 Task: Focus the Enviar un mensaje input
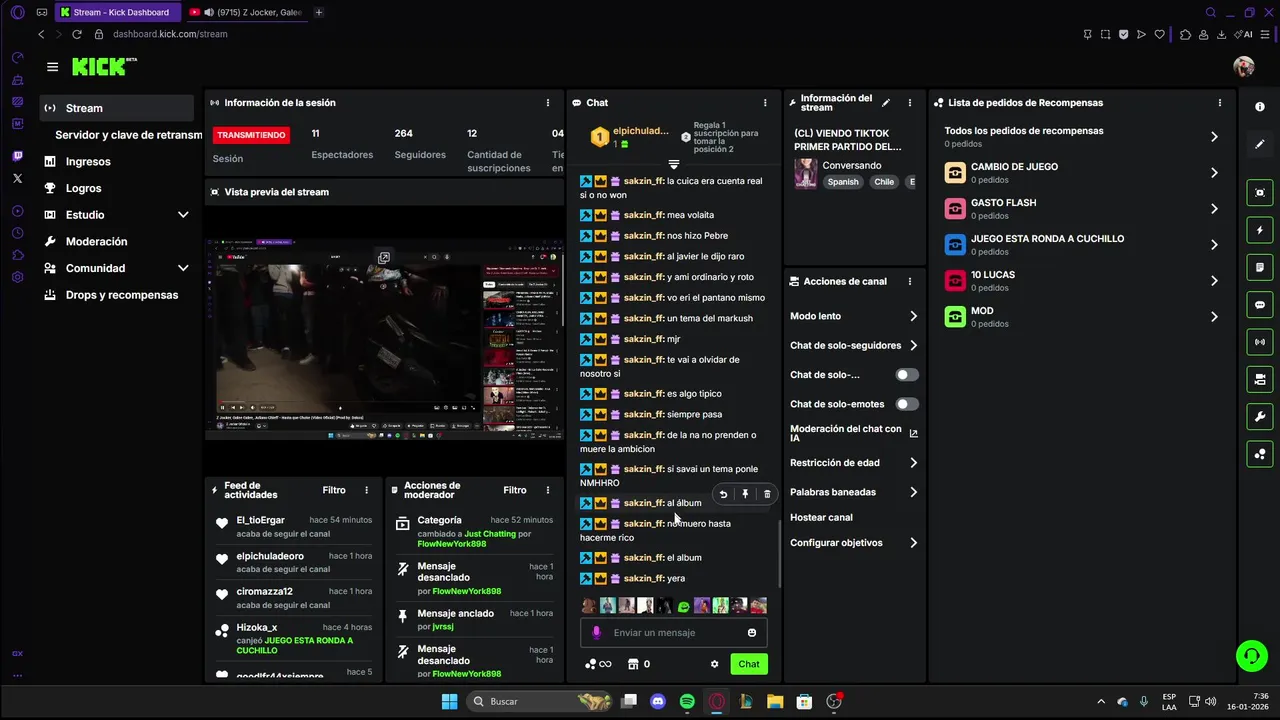coord(674,633)
